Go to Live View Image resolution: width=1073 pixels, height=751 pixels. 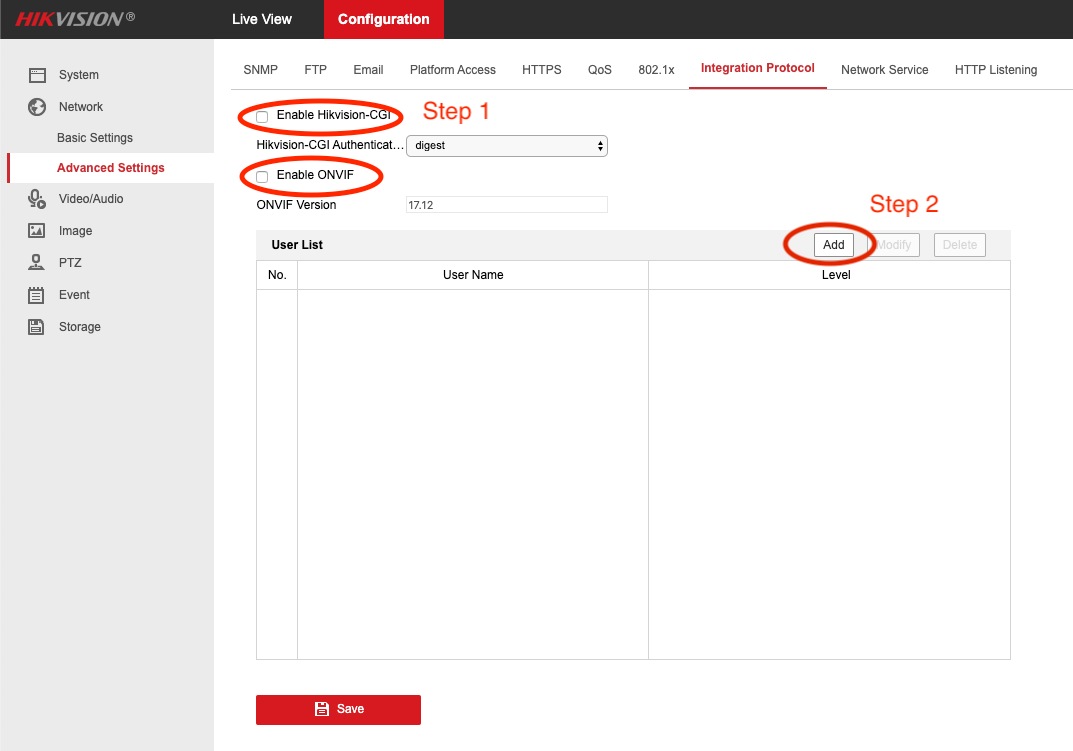(262, 19)
